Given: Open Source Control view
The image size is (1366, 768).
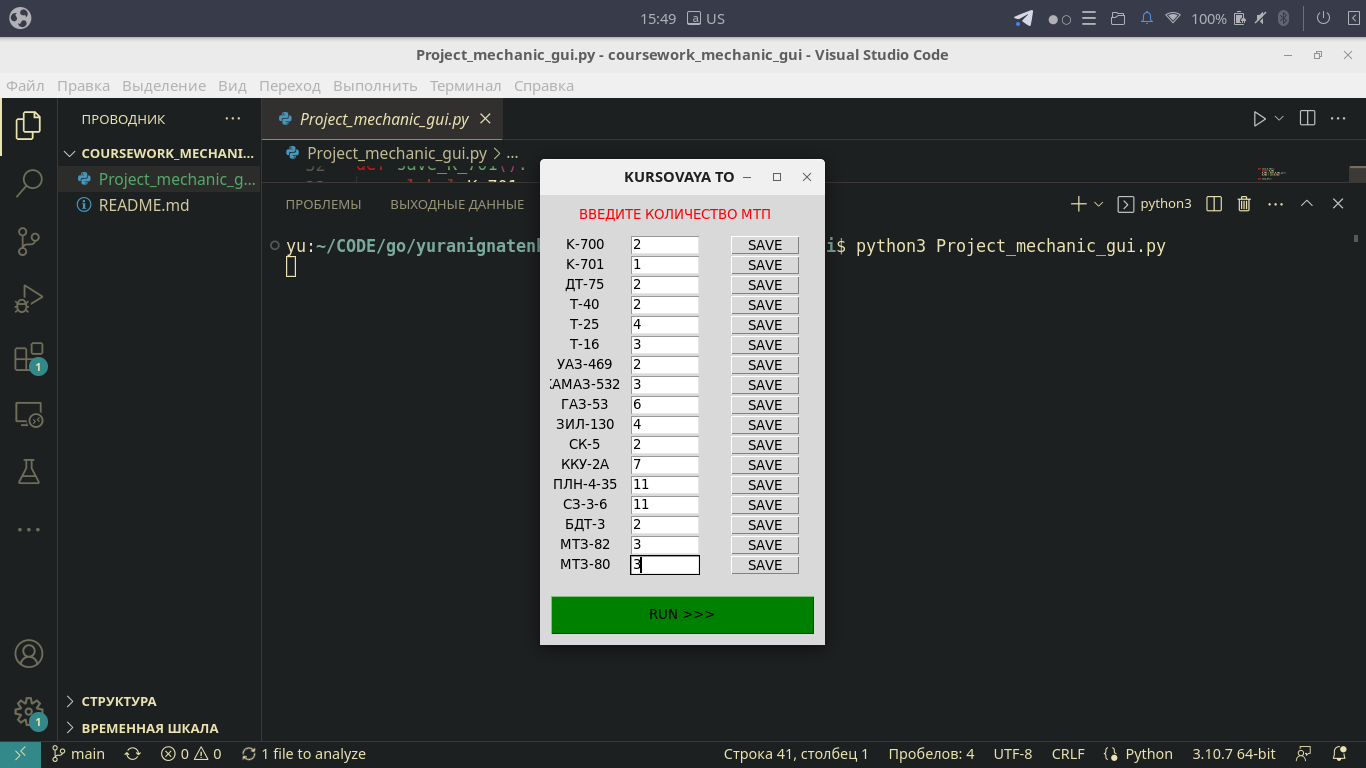Looking at the screenshot, I should point(29,241).
